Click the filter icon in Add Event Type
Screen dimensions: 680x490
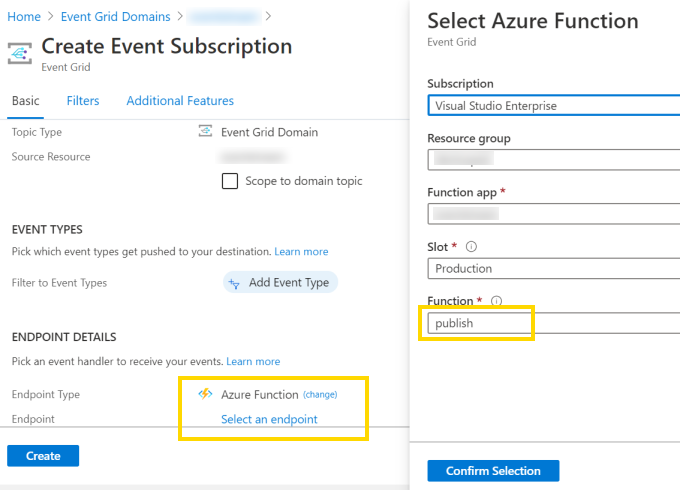coord(236,283)
